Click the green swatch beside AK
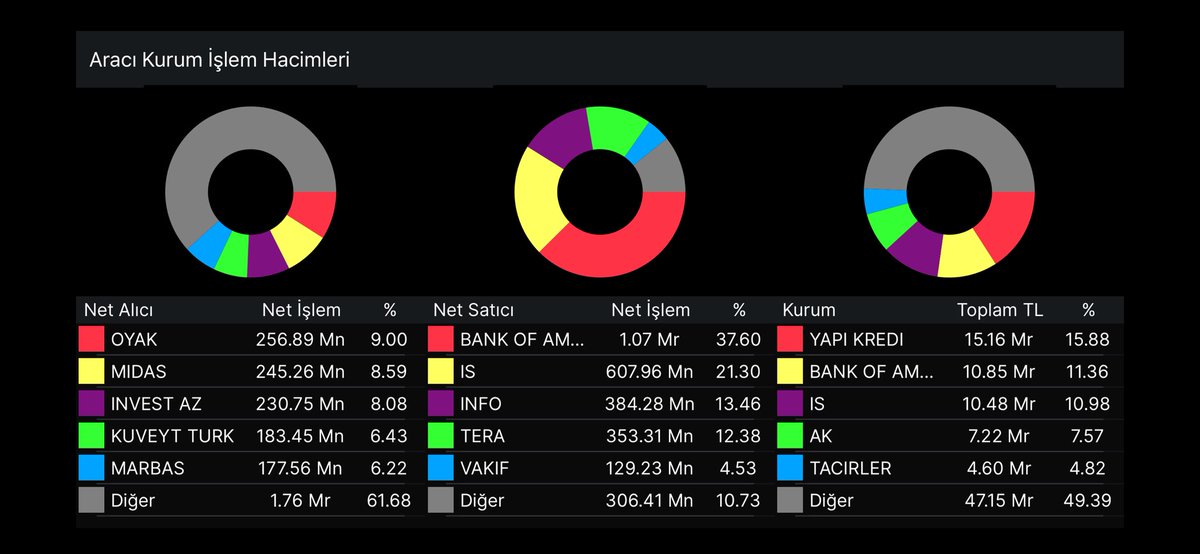Viewport: 1200px width, 554px height. click(790, 436)
